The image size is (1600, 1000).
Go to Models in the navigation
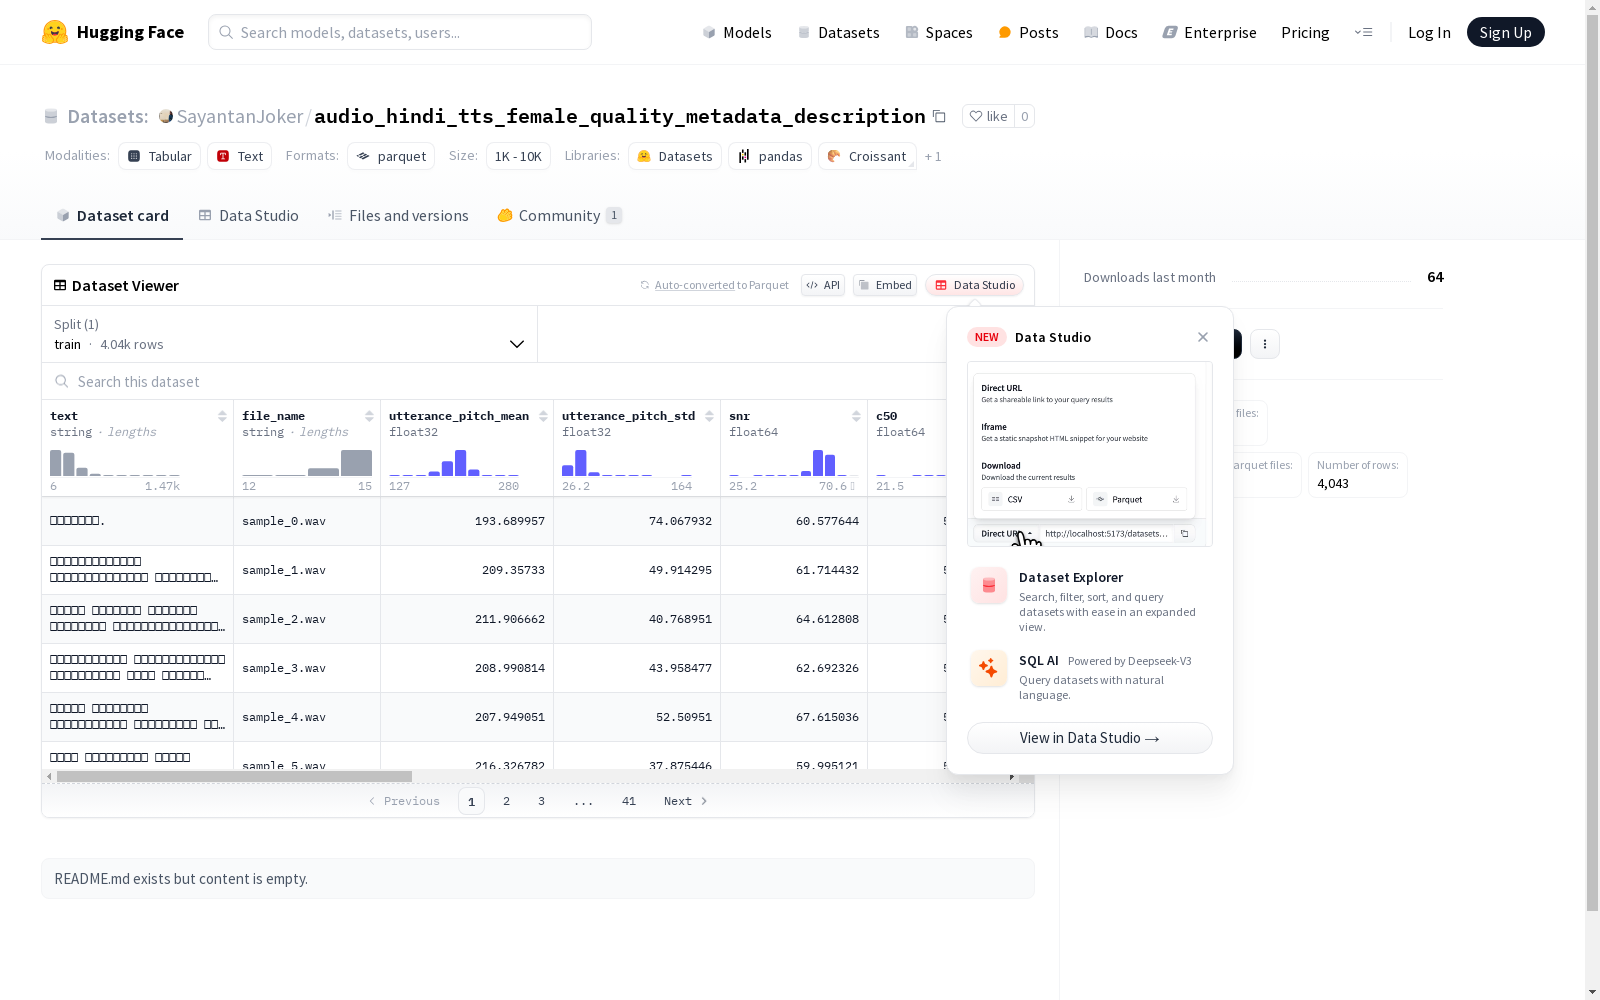tap(737, 32)
